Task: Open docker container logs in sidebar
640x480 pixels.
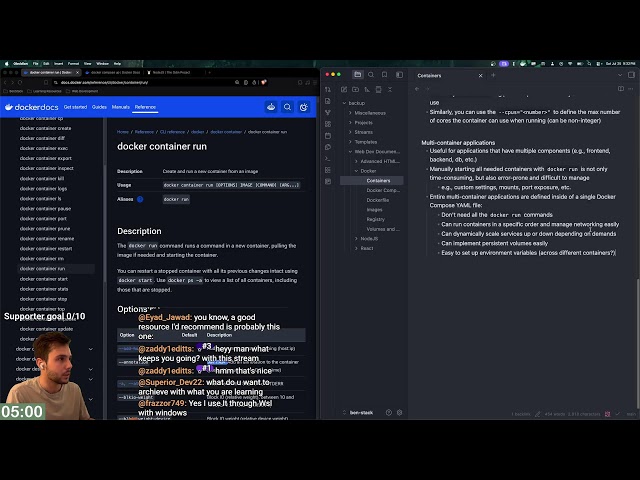Action: [x=43, y=189]
